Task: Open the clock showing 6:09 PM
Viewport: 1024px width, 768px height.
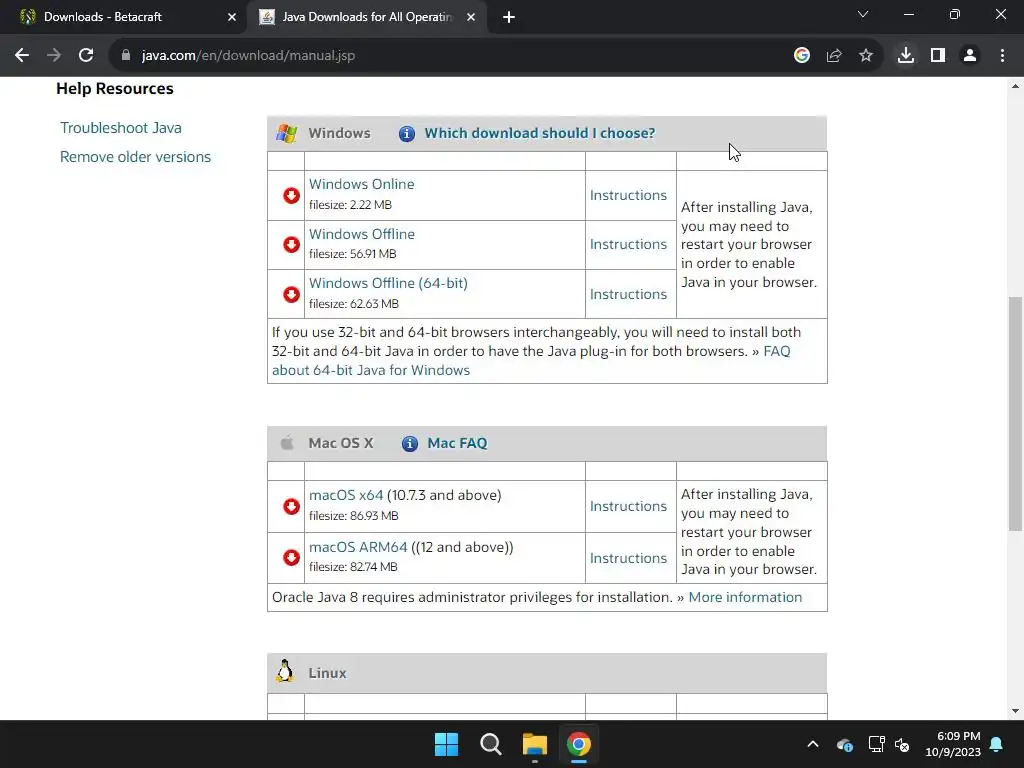Action: pos(953,744)
